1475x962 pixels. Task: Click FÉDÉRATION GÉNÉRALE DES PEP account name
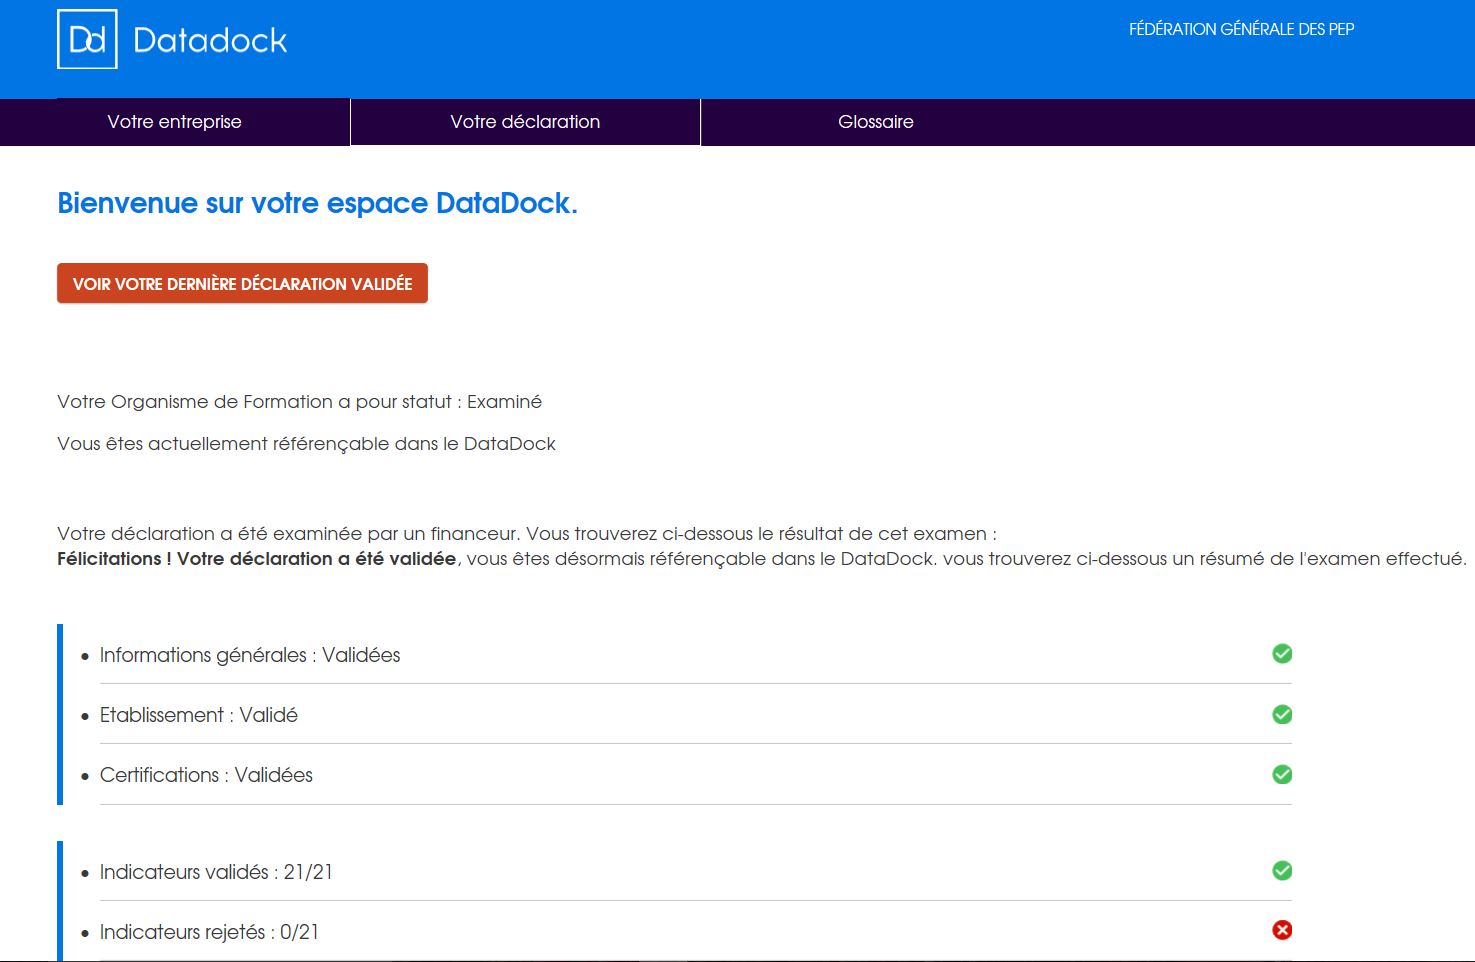coord(1241,30)
